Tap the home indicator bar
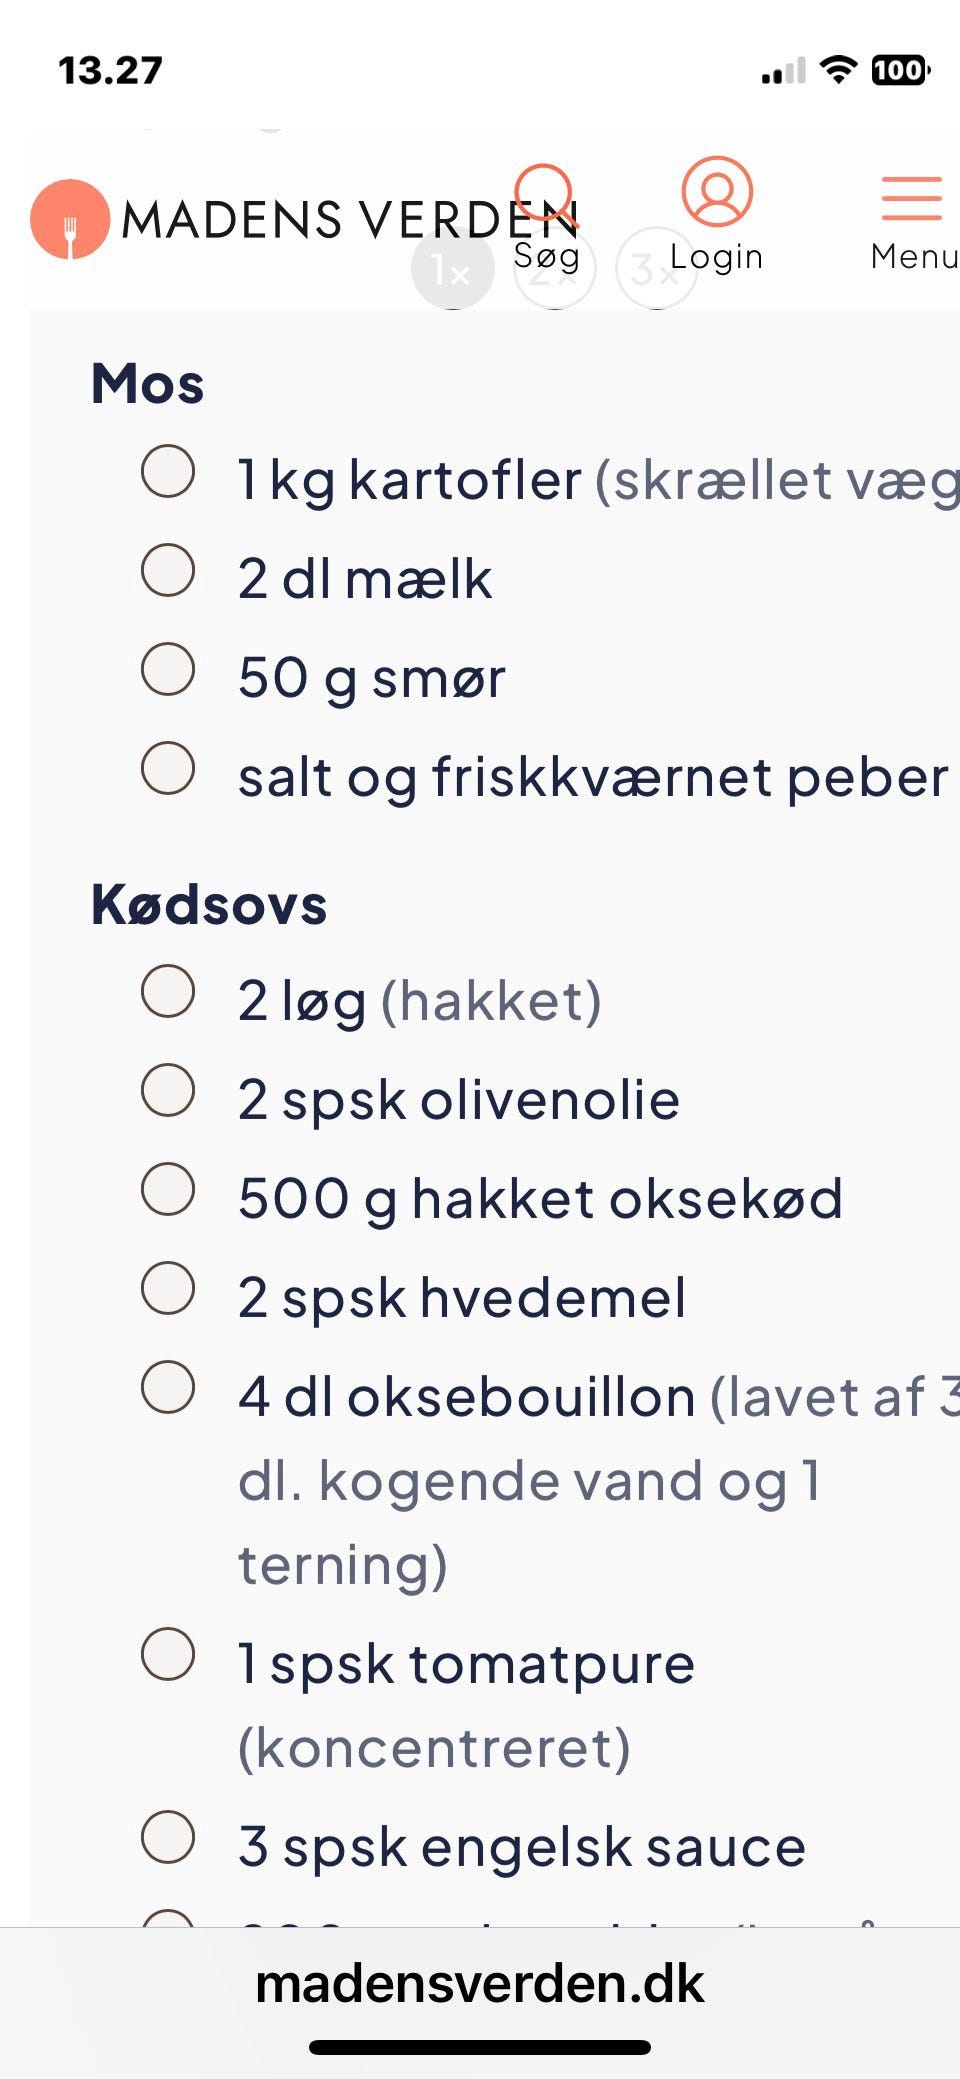 point(480,2047)
